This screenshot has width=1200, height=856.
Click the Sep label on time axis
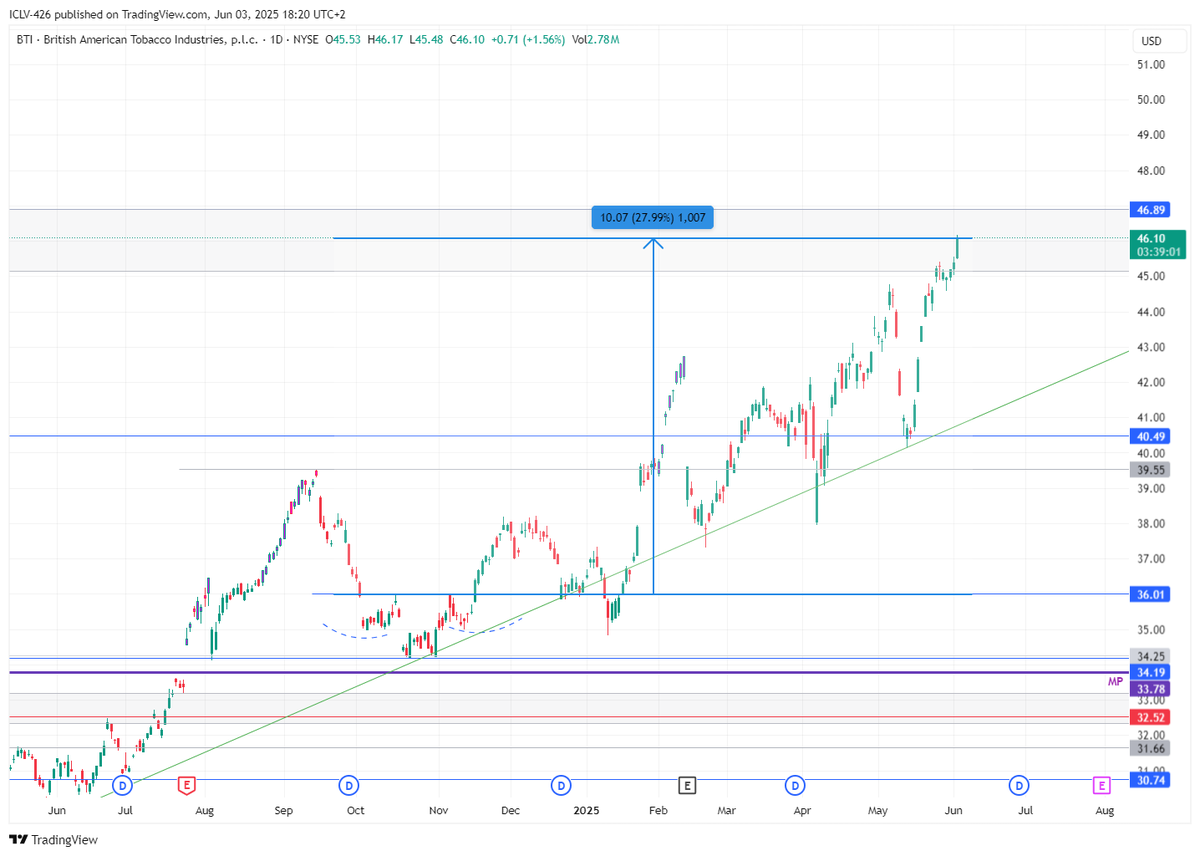[x=284, y=811]
